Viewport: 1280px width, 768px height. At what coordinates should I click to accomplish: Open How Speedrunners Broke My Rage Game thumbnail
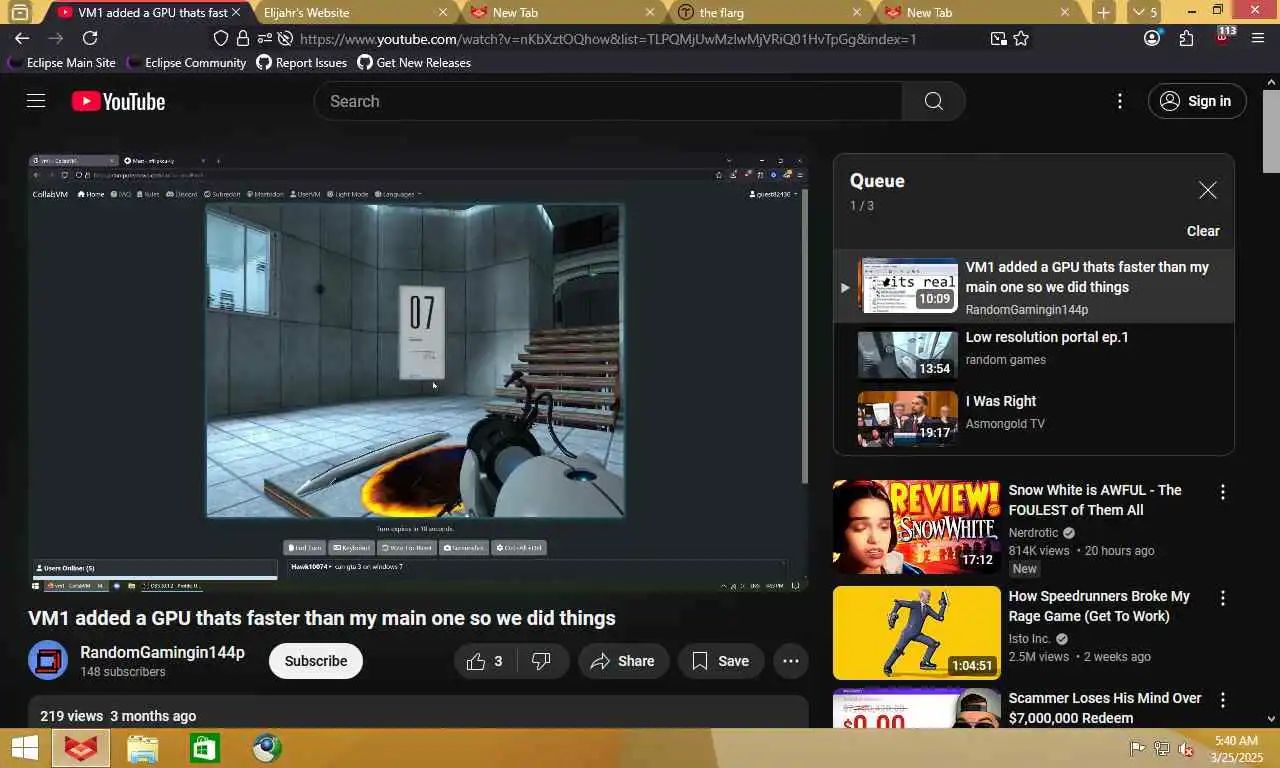coord(917,633)
